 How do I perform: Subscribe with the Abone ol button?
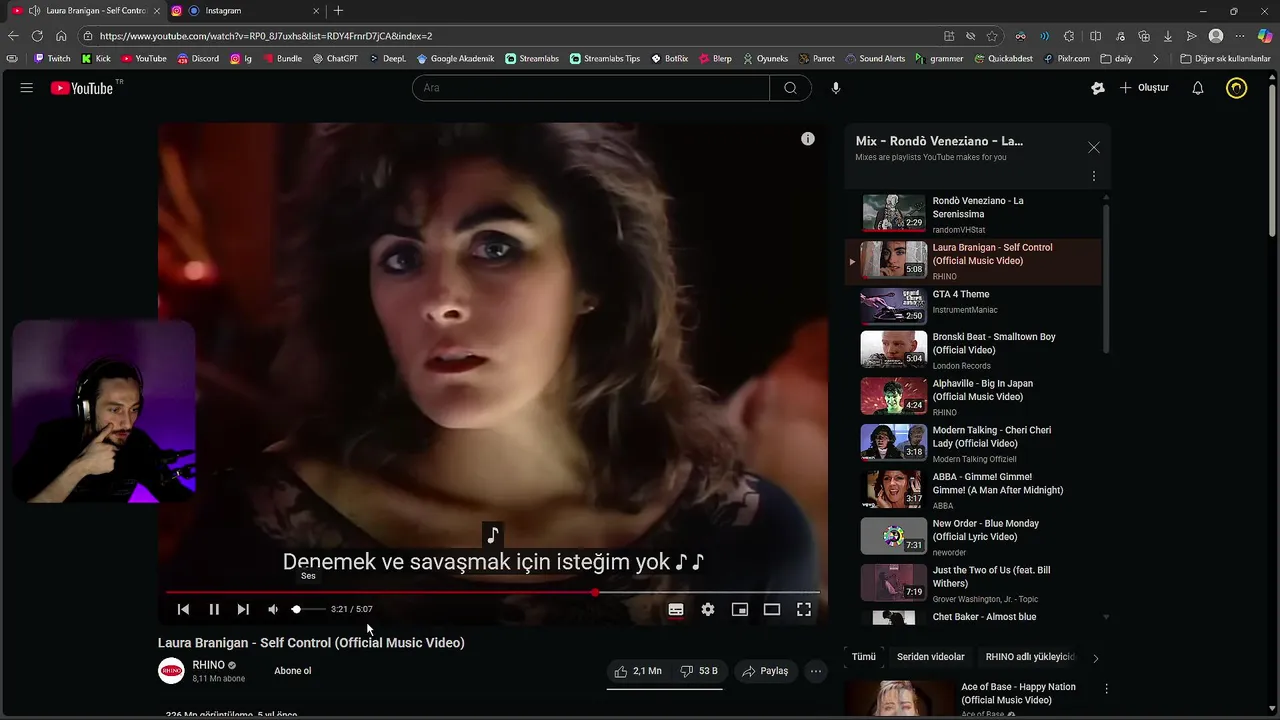click(x=293, y=671)
